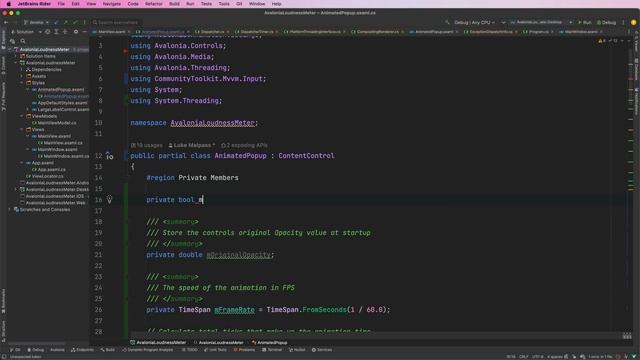The image size is (640, 360).
Task: Click the 10 usages code lens
Action: (x=147, y=145)
